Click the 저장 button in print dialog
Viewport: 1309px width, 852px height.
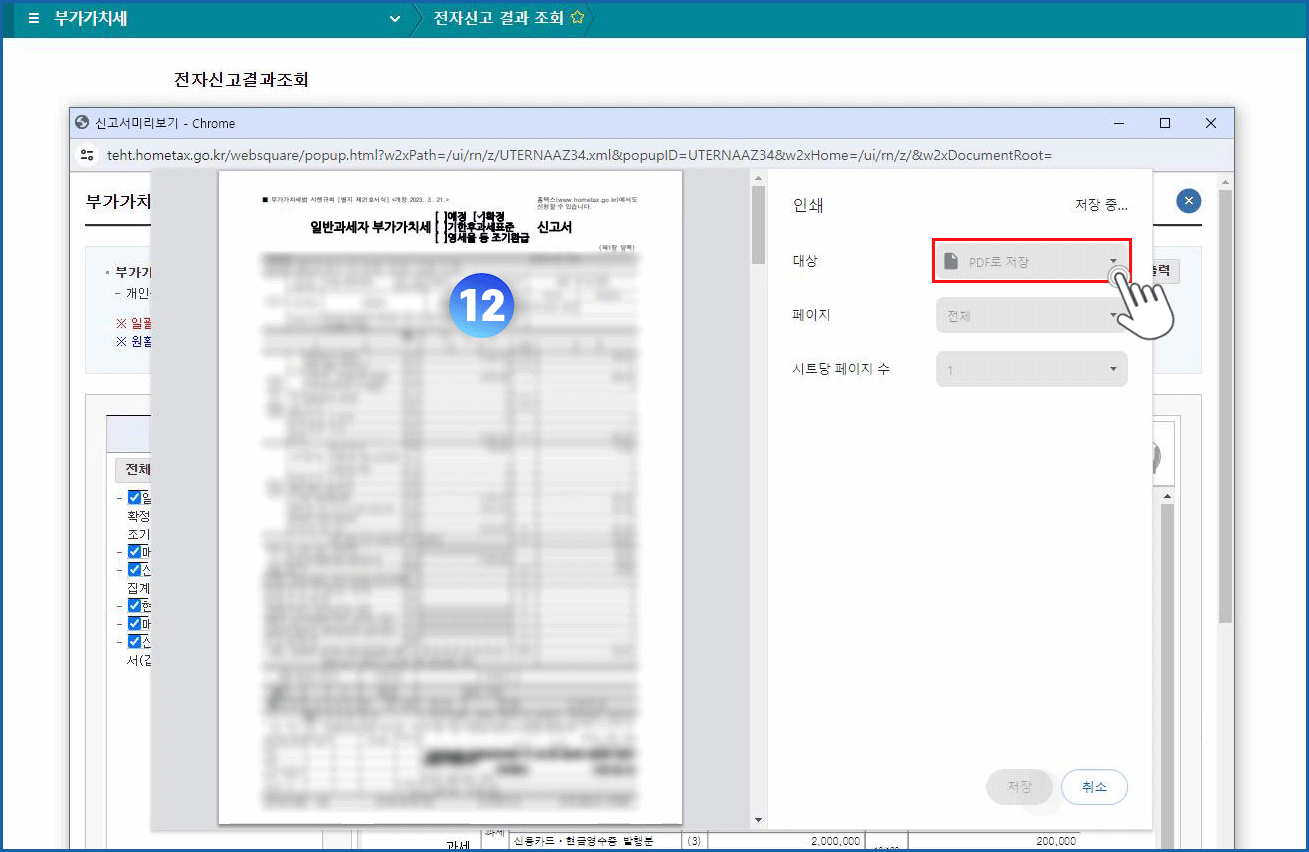(1019, 787)
